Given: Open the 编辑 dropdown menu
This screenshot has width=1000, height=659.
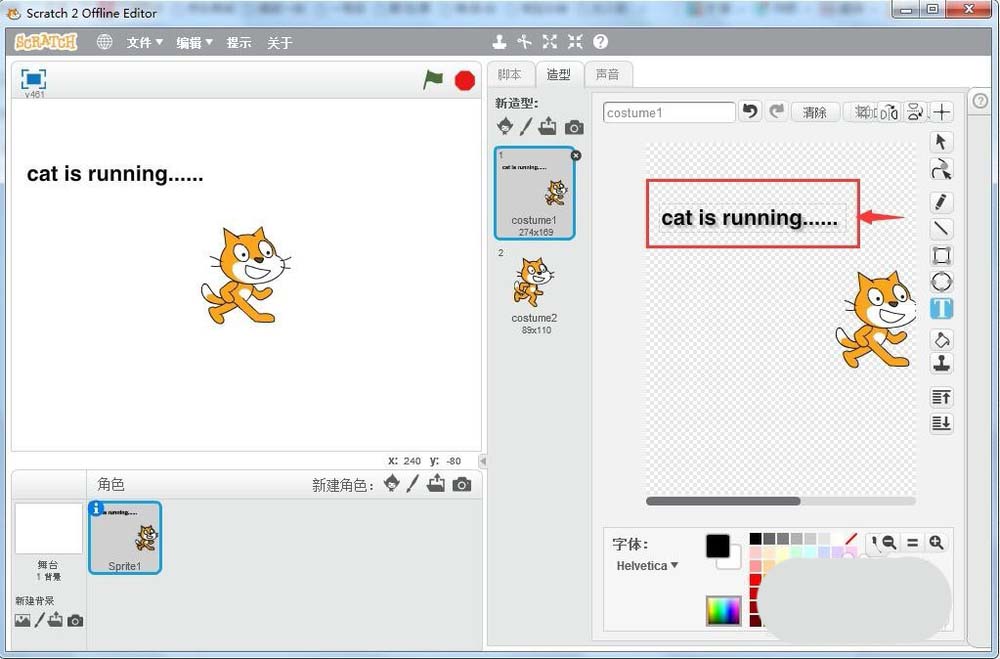Looking at the screenshot, I should click(x=194, y=43).
